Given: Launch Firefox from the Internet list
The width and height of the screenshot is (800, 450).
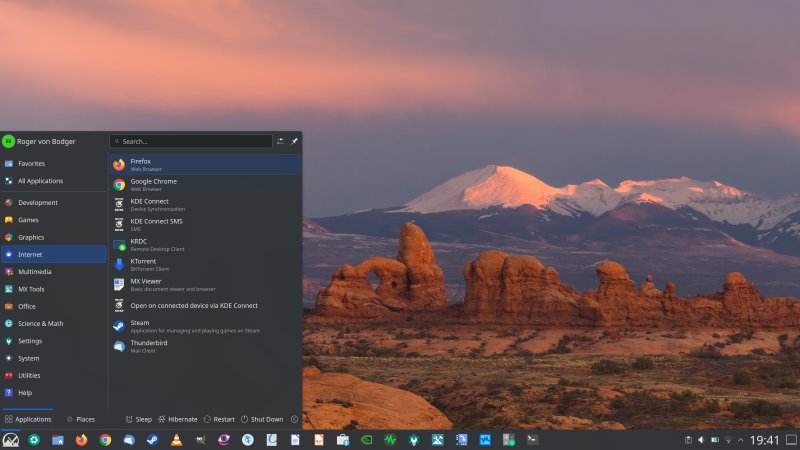Looking at the screenshot, I should (140, 164).
